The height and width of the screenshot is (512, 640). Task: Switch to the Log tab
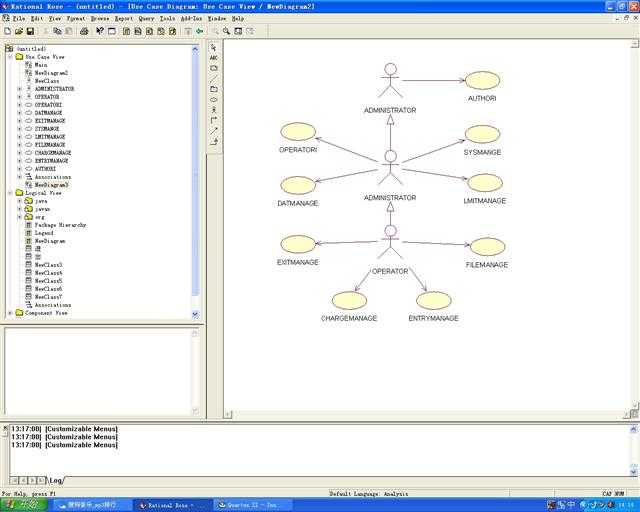click(56, 481)
